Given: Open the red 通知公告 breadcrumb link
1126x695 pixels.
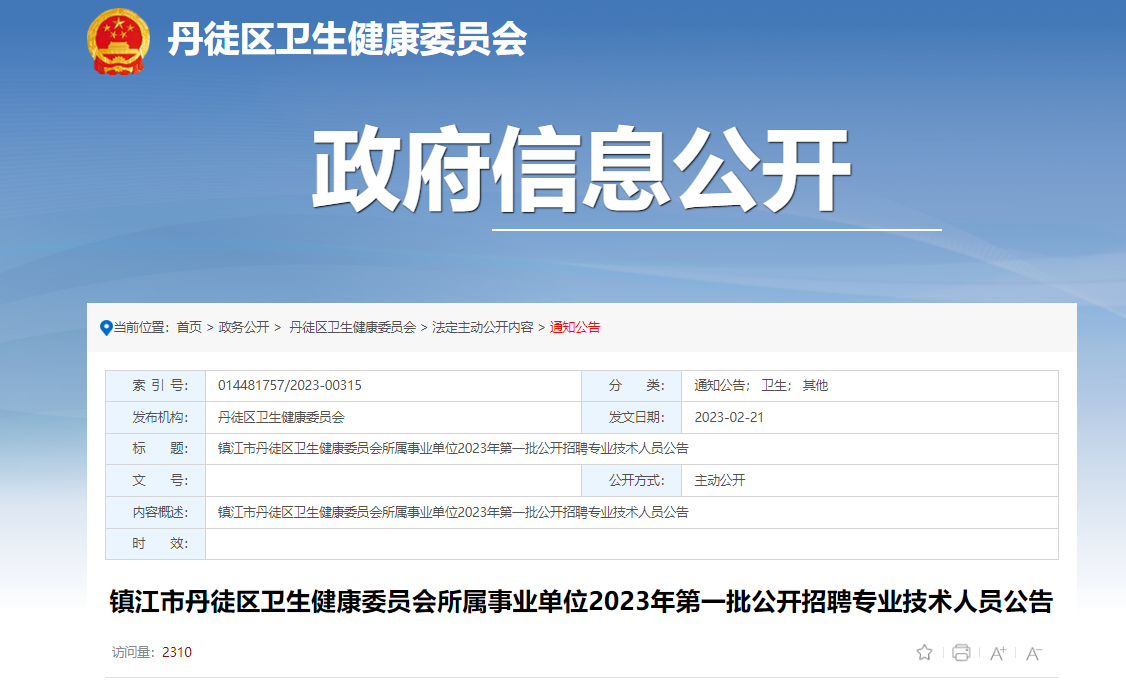Looking at the screenshot, I should click(575, 327).
